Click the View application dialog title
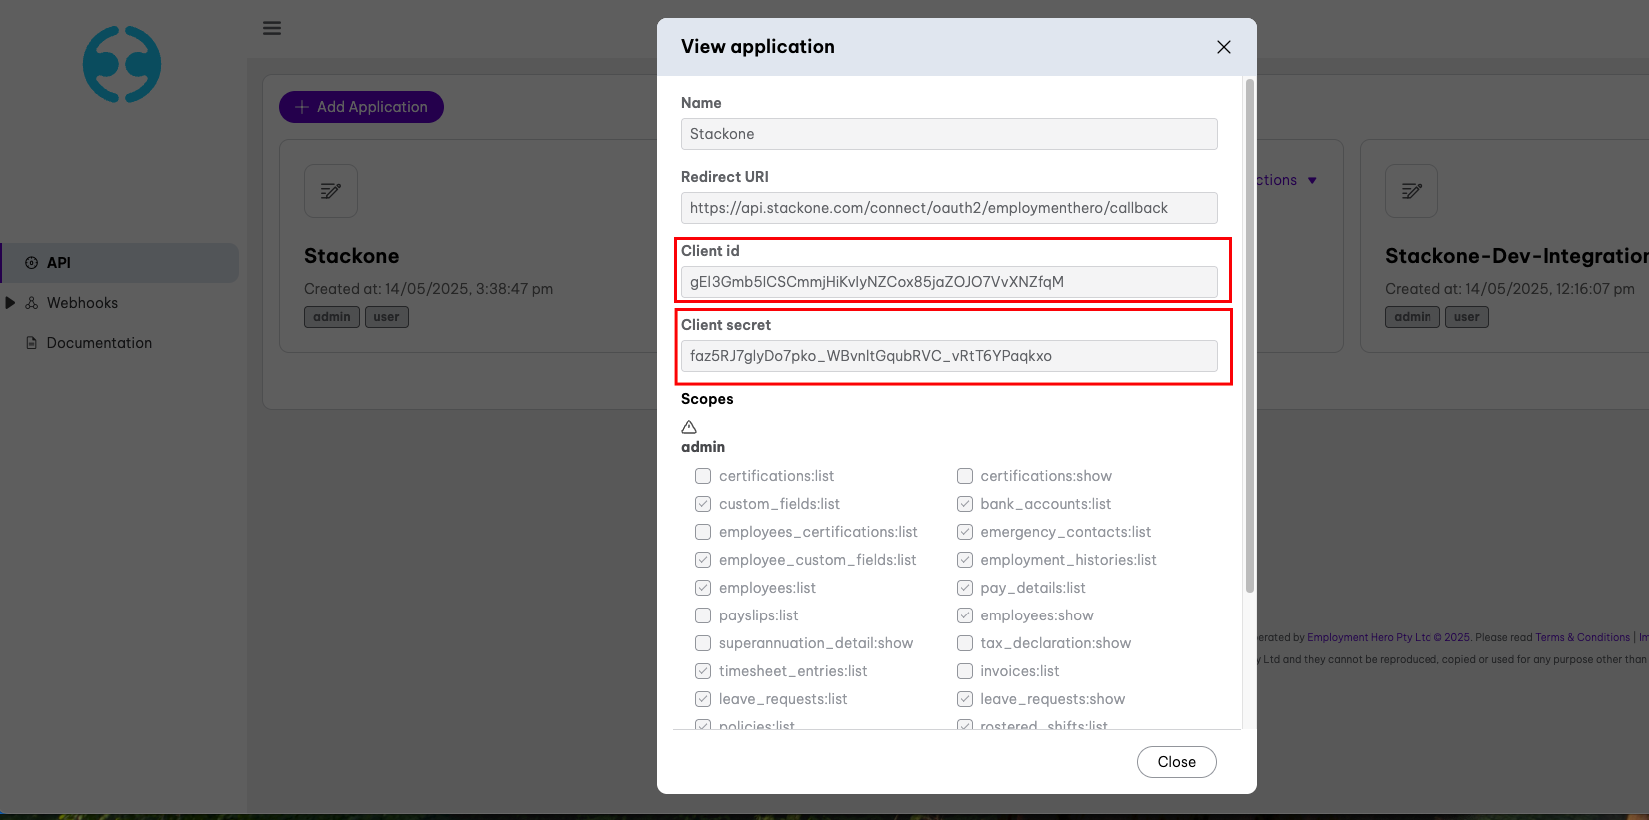This screenshot has height=820, width=1649. (x=758, y=47)
